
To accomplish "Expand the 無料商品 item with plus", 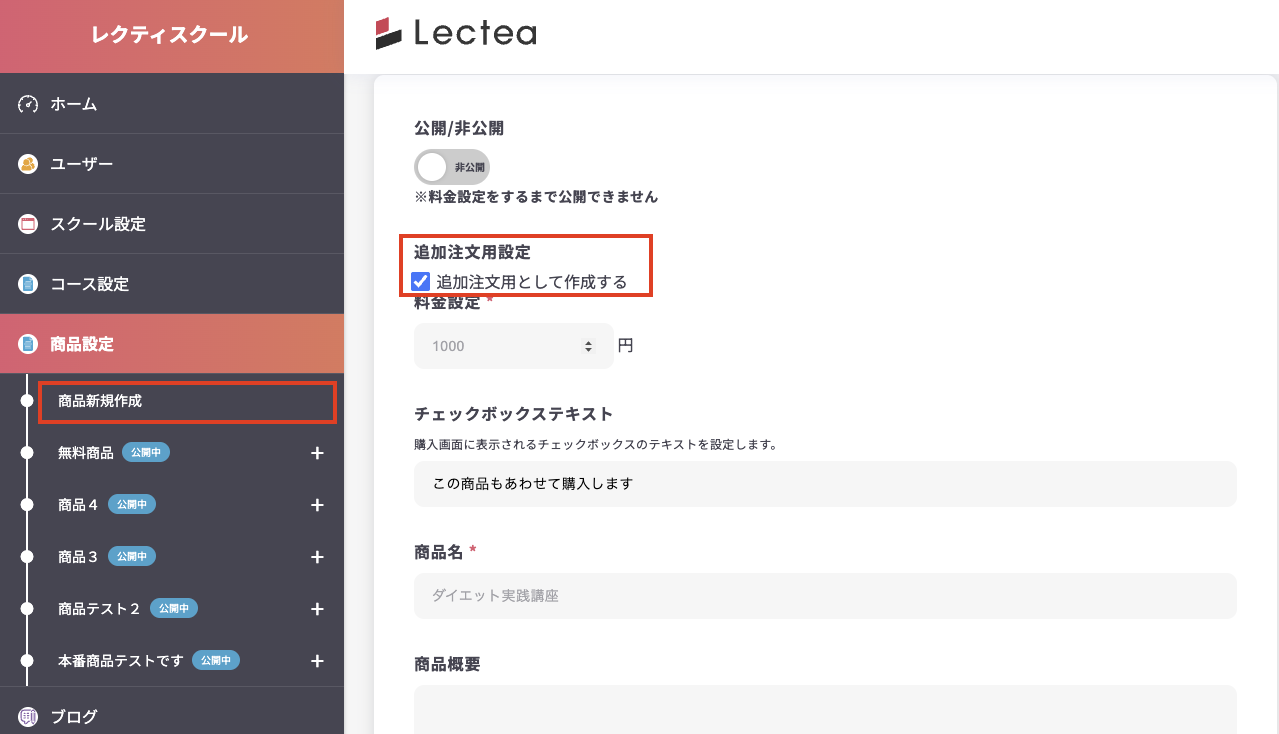I will 317,453.
